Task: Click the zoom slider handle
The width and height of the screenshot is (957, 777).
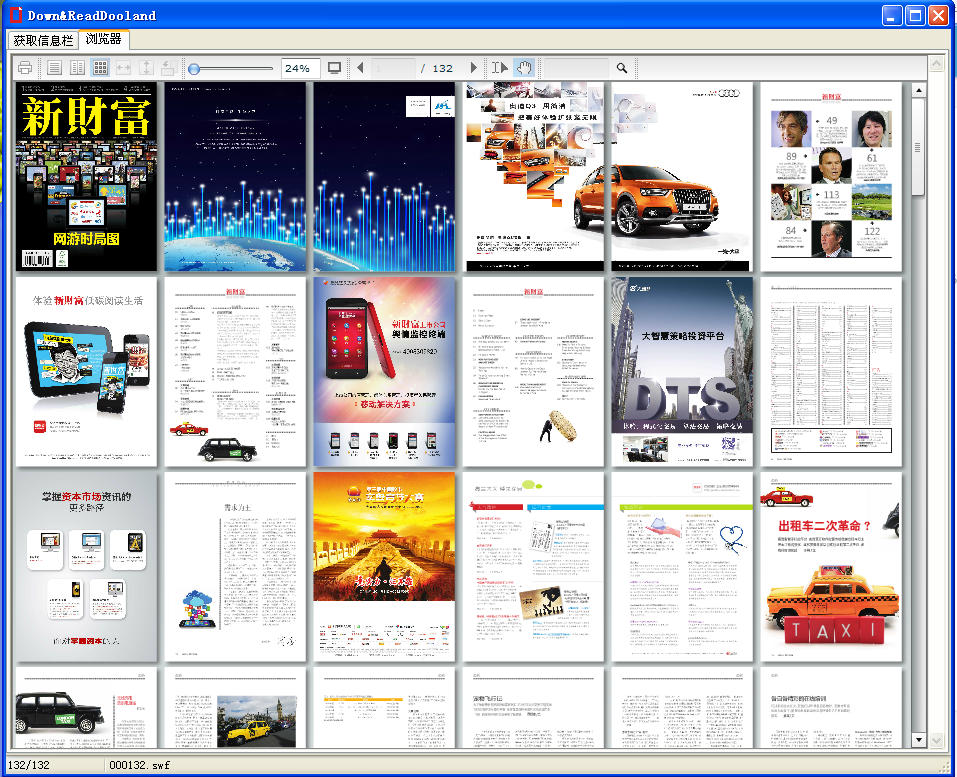Action: coord(194,69)
